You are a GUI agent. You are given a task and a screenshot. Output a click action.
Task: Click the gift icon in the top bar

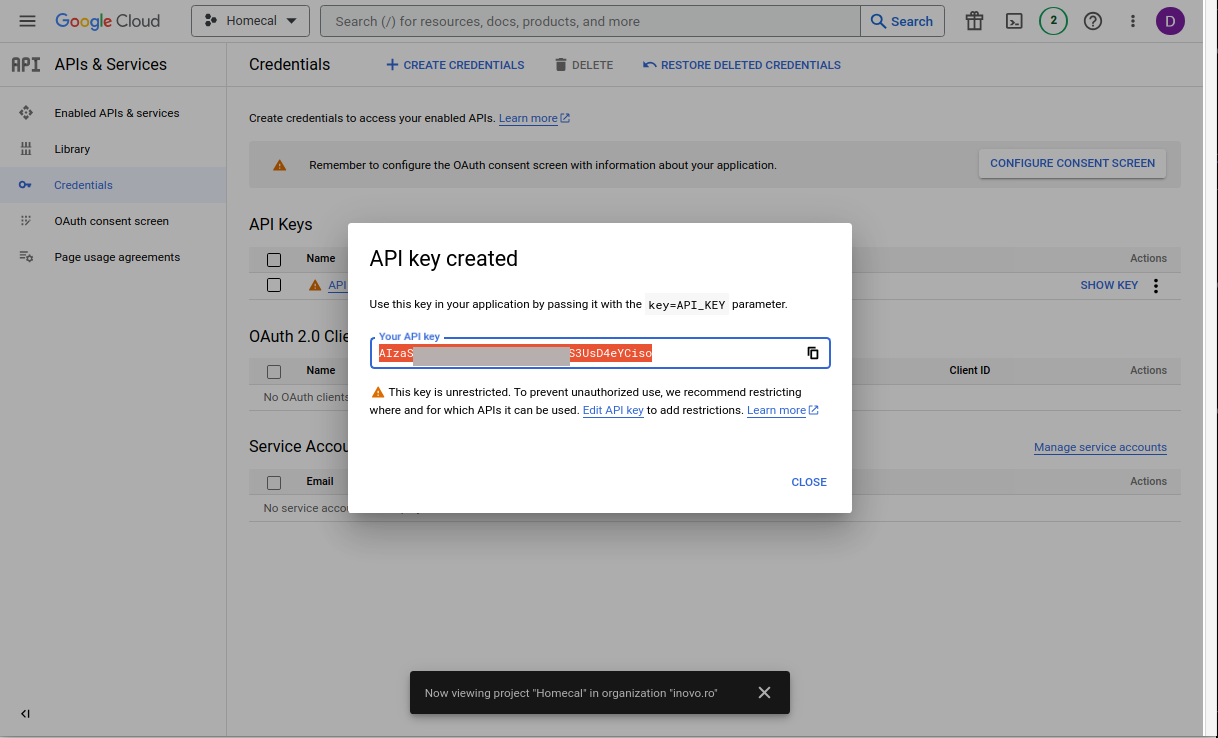[x=974, y=20]
